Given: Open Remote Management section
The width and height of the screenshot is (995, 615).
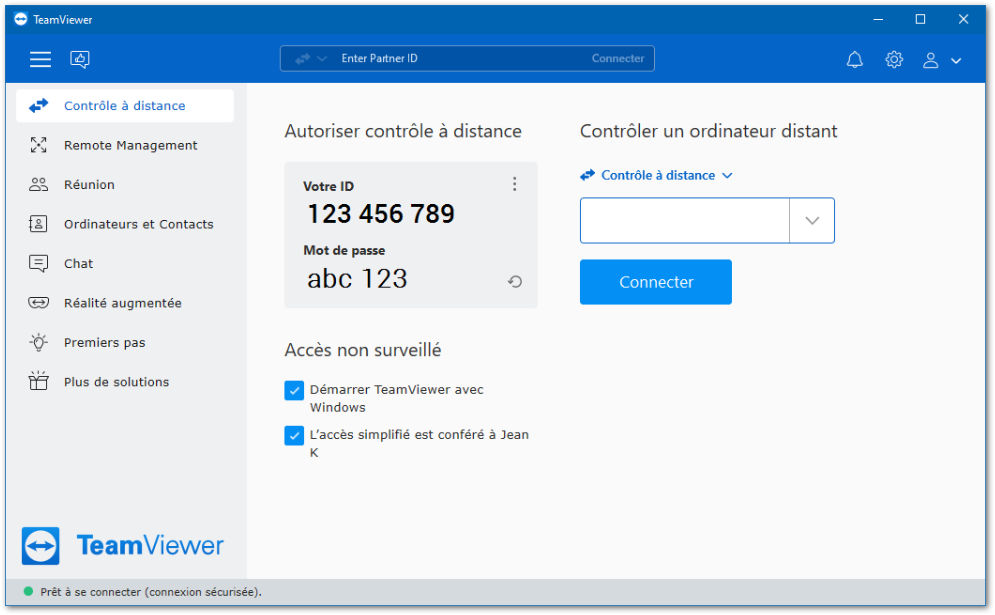Looking at the screenshot, I should pos(125,145).
